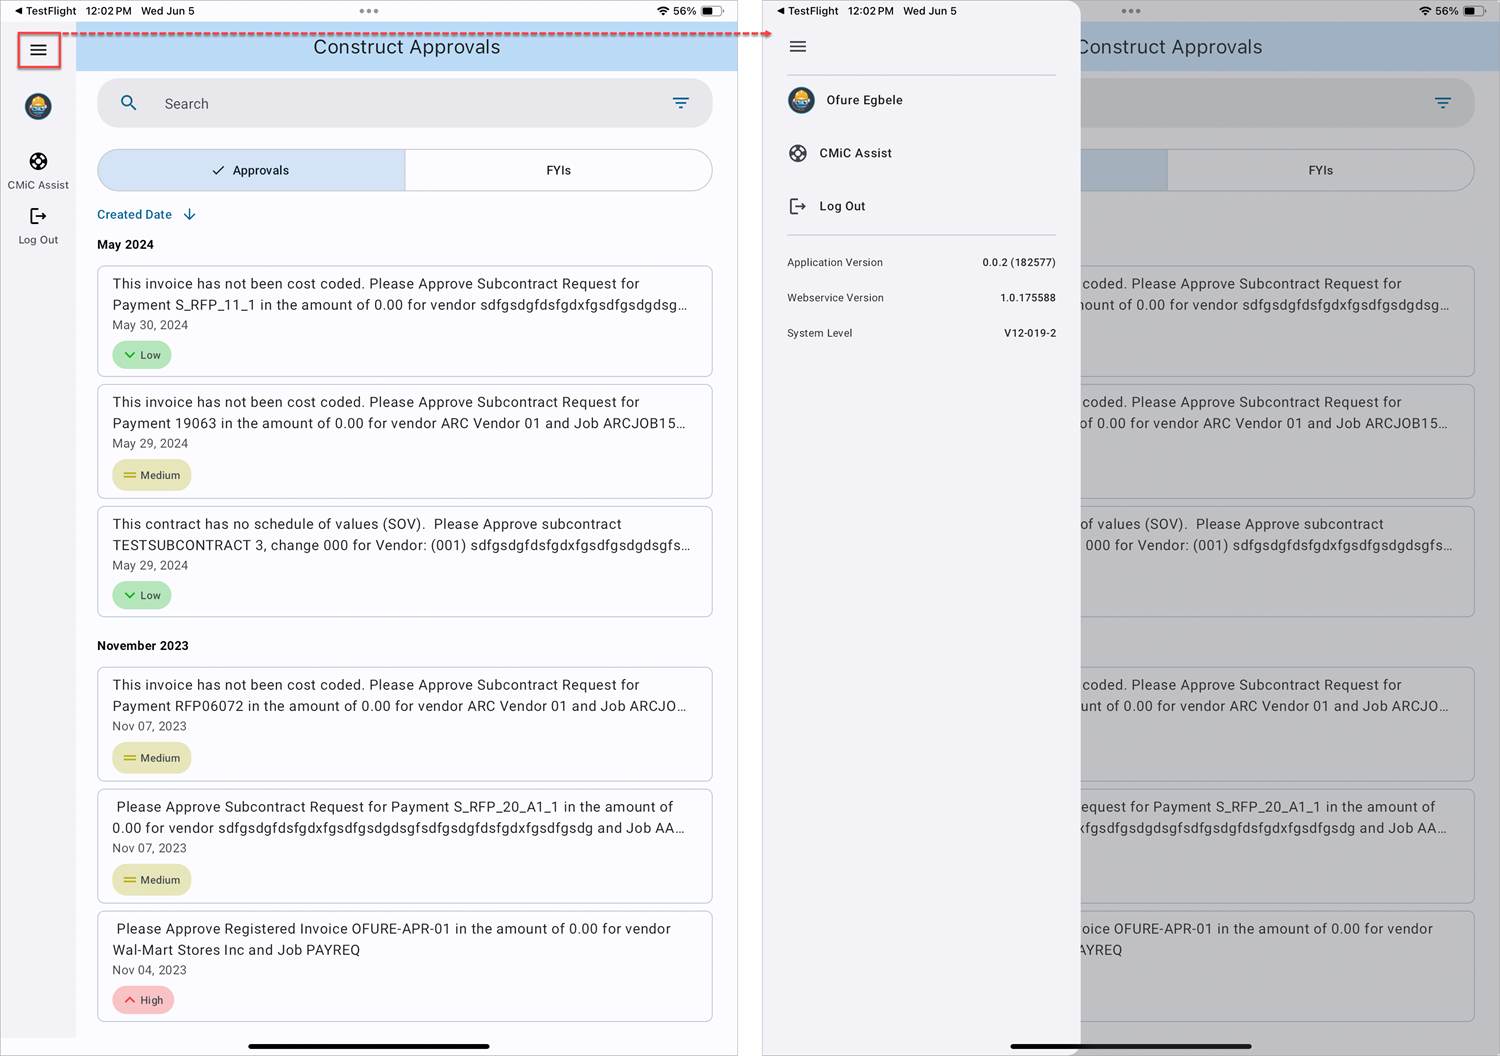Screen dimensions: 1500x1056
Task: Tap the May 2024 section header
Action: pyautogui.click(x=125, y=245)
